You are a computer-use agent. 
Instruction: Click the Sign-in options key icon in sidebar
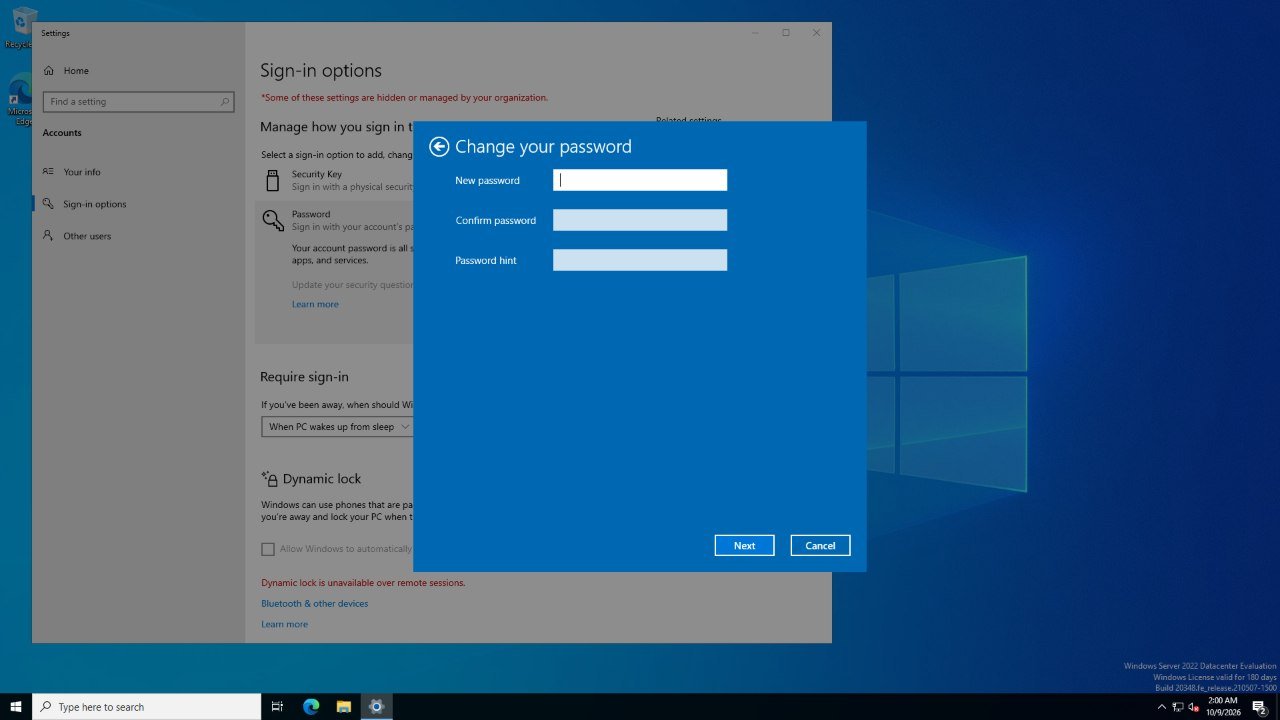click(x=48, y=204)
